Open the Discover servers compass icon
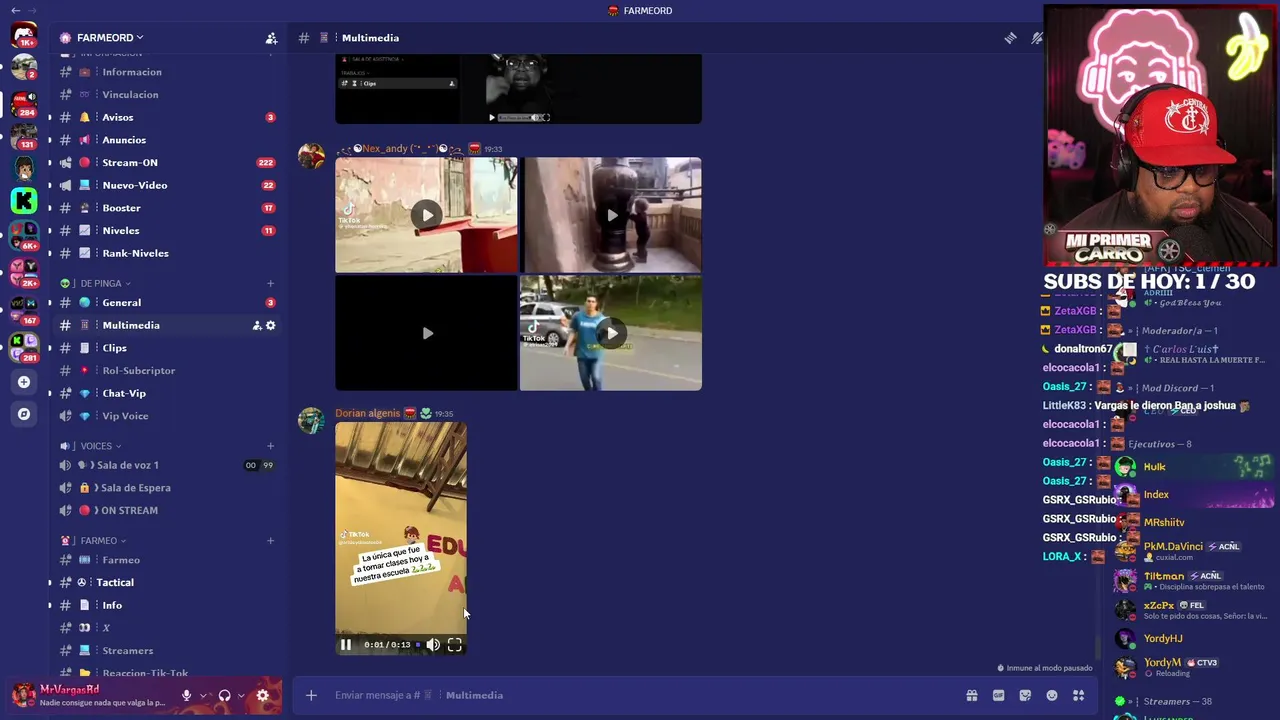 point(24,414)
